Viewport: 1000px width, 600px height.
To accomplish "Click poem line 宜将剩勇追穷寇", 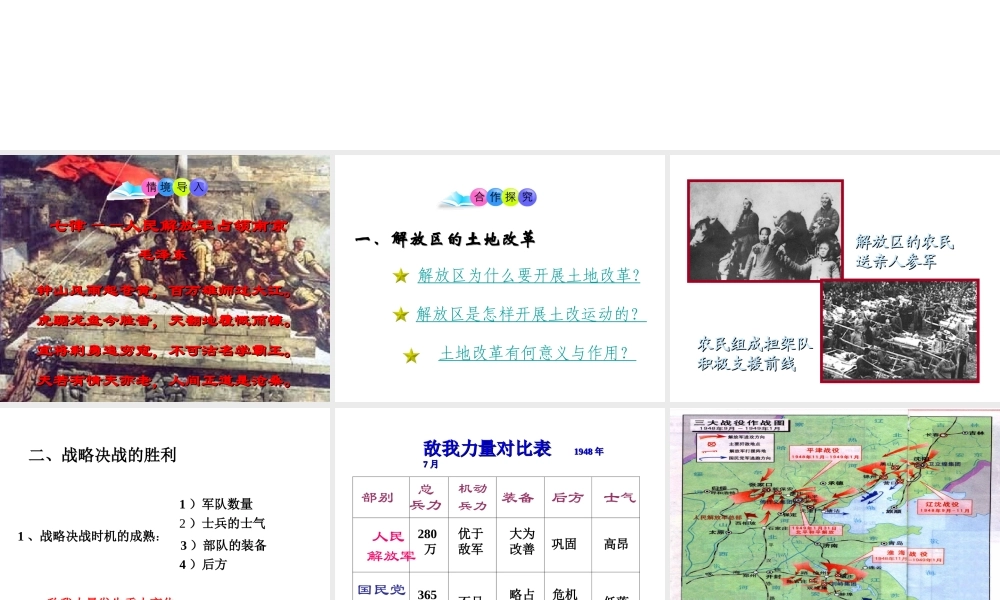I will click(97, 351).
